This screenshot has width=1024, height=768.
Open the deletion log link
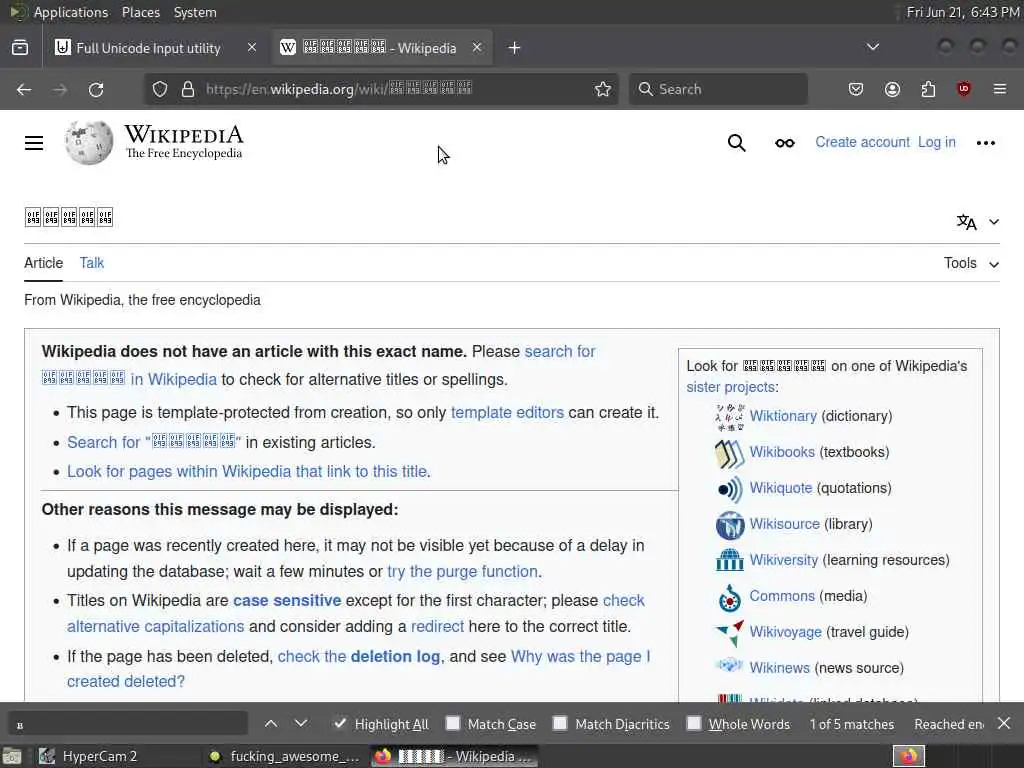tap(395, 656)
